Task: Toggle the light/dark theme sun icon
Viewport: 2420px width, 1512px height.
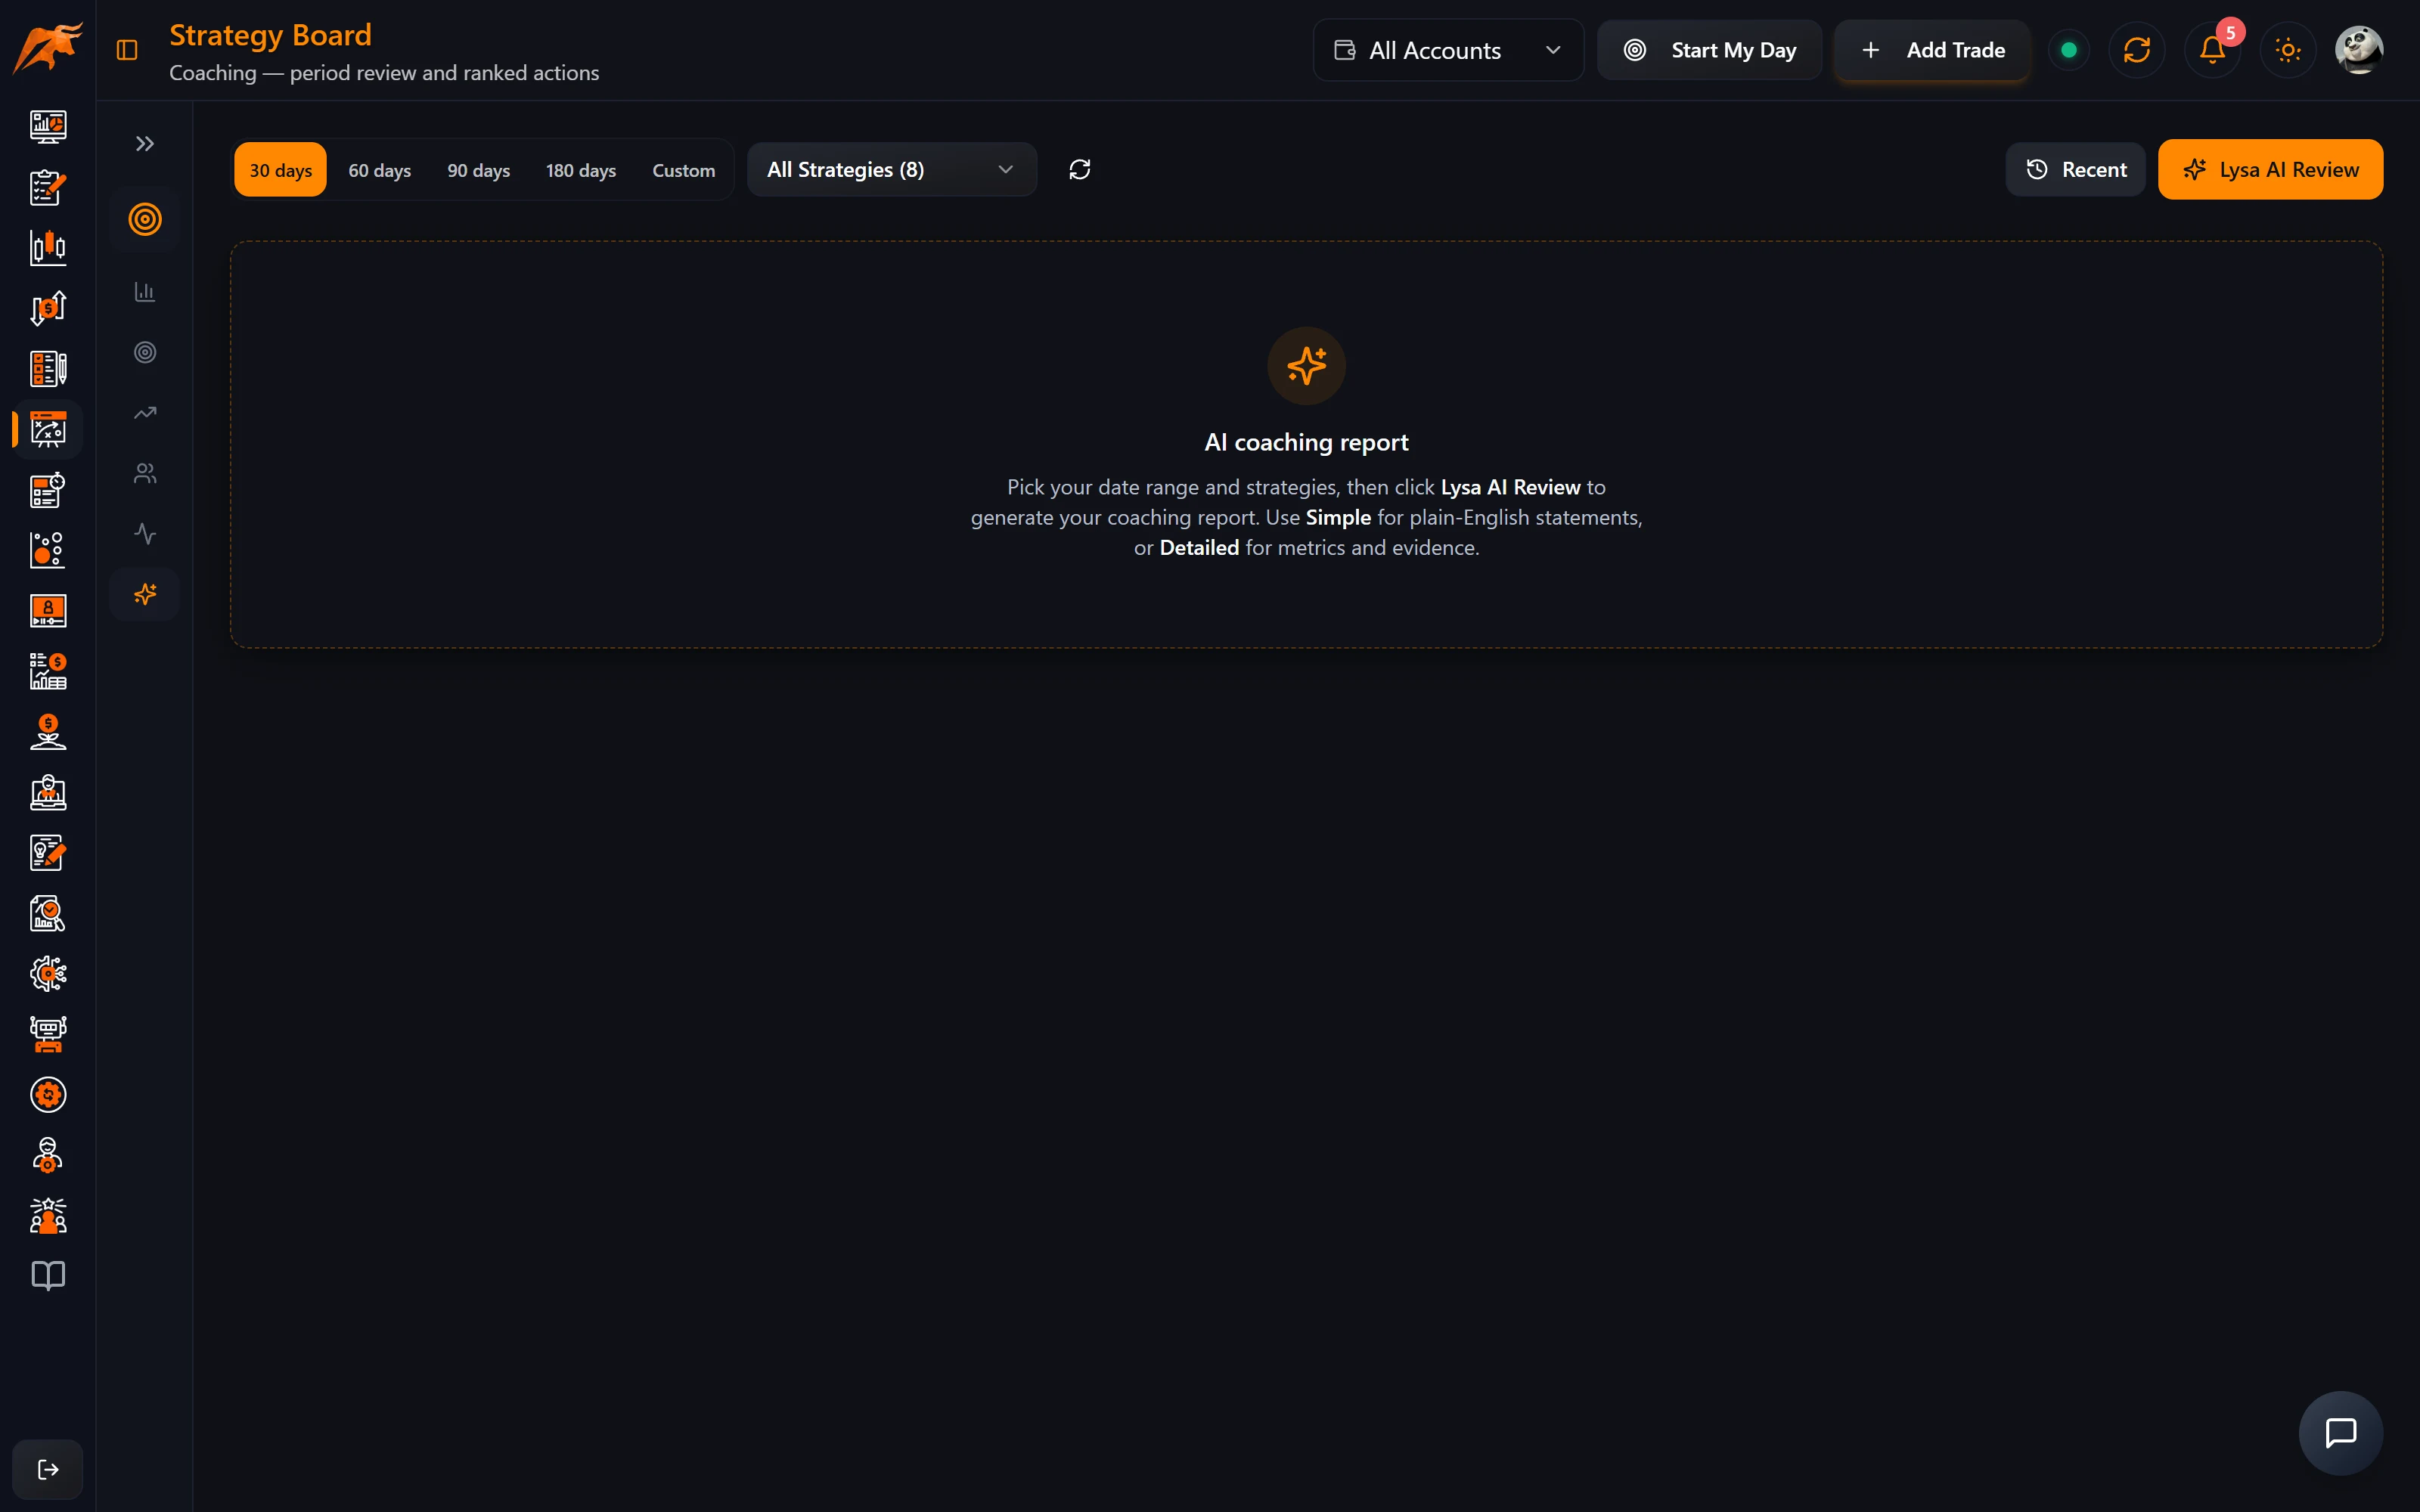Action: [2288, 50]
